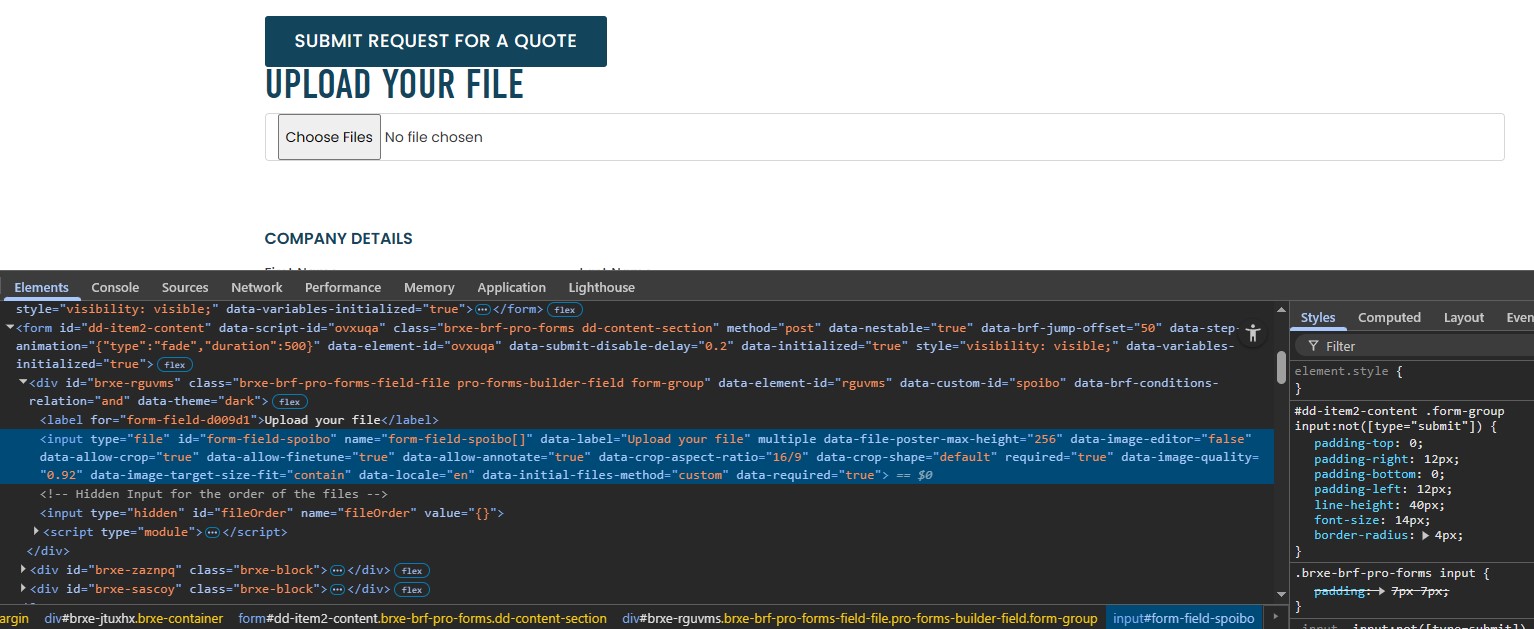
Task: Expand the struck-through padding shorthand triangle
Action: [x=1381, y=591]
